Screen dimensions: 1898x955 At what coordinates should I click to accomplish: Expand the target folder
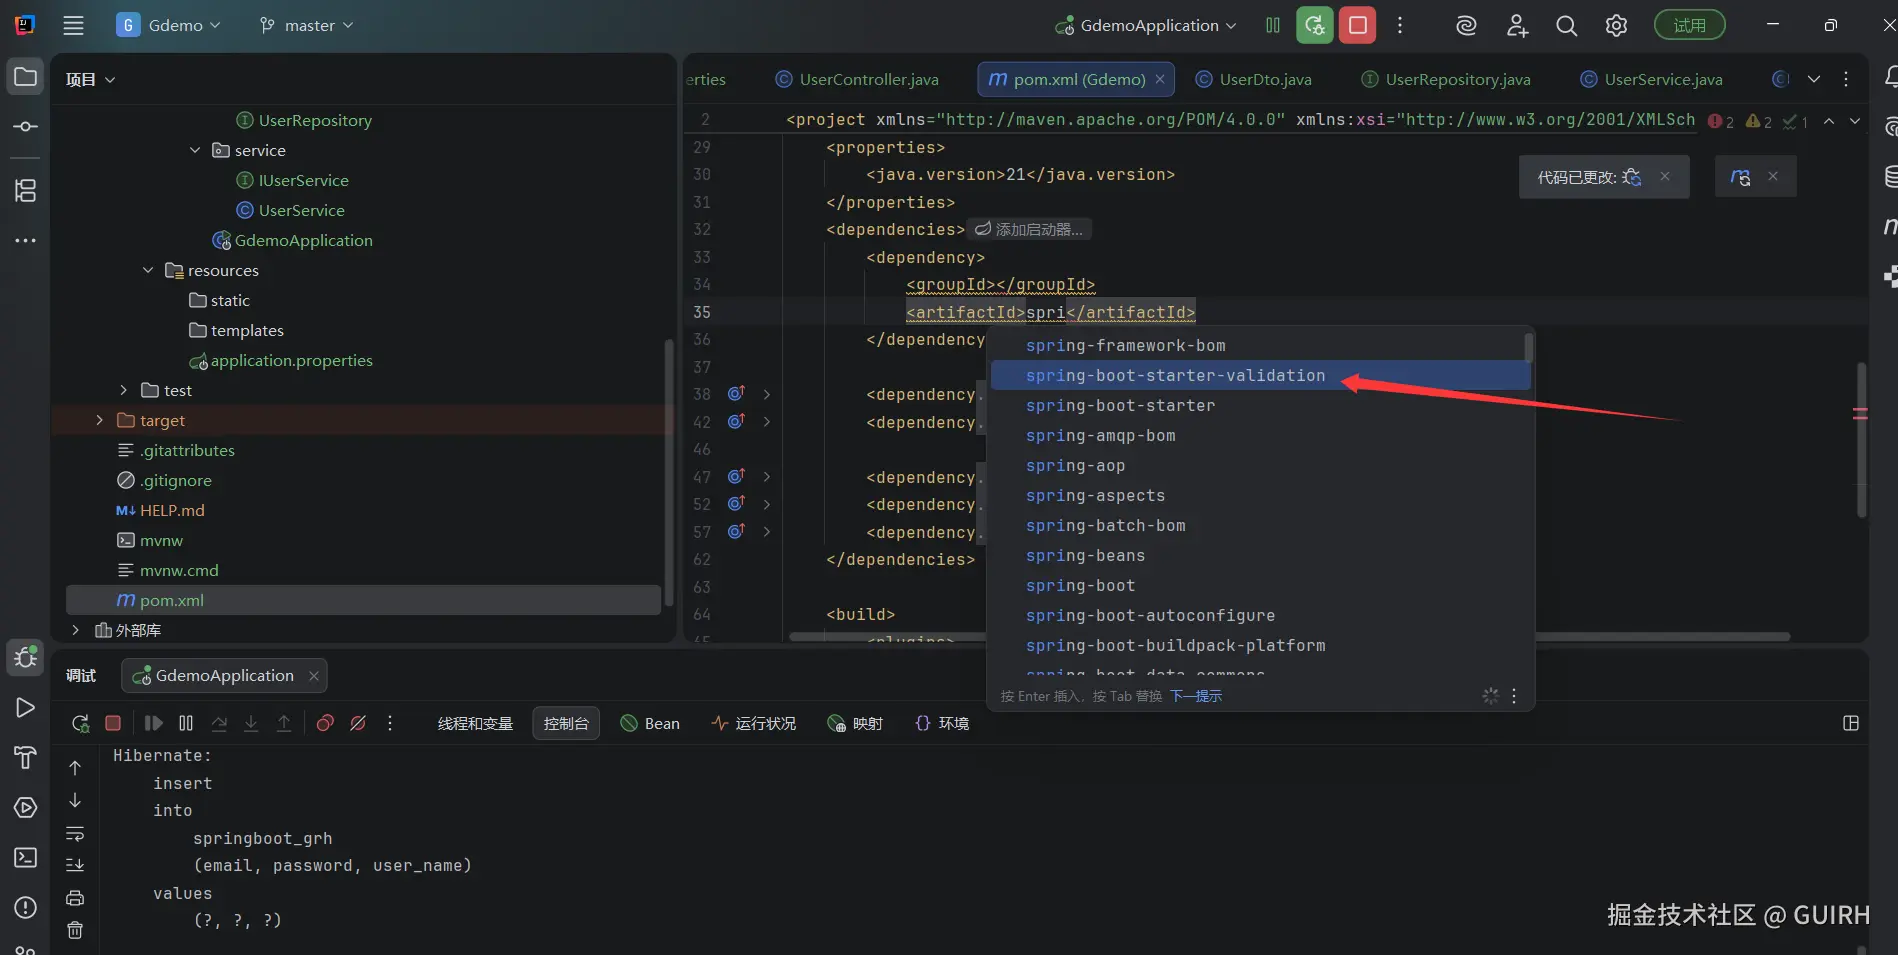[100, 420]
